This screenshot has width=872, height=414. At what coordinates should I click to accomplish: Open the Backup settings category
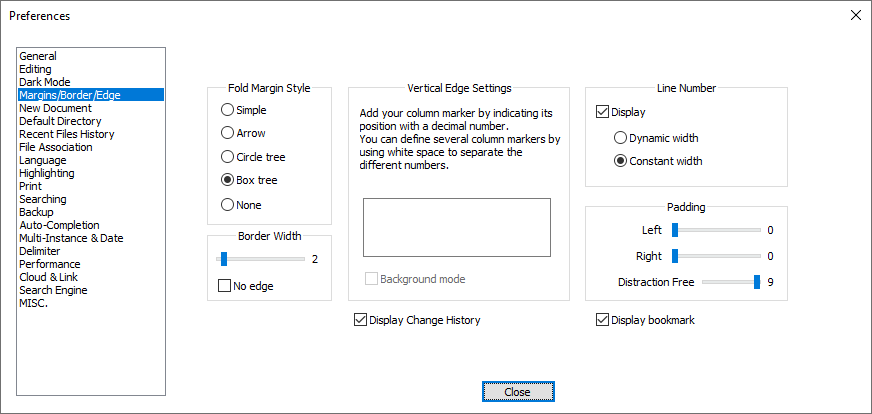click(38, 212)
